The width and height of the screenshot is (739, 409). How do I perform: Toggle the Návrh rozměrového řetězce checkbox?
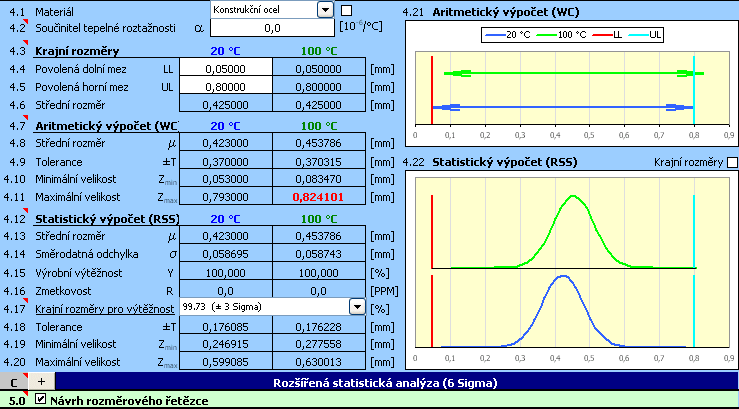(x=41, y=400)
